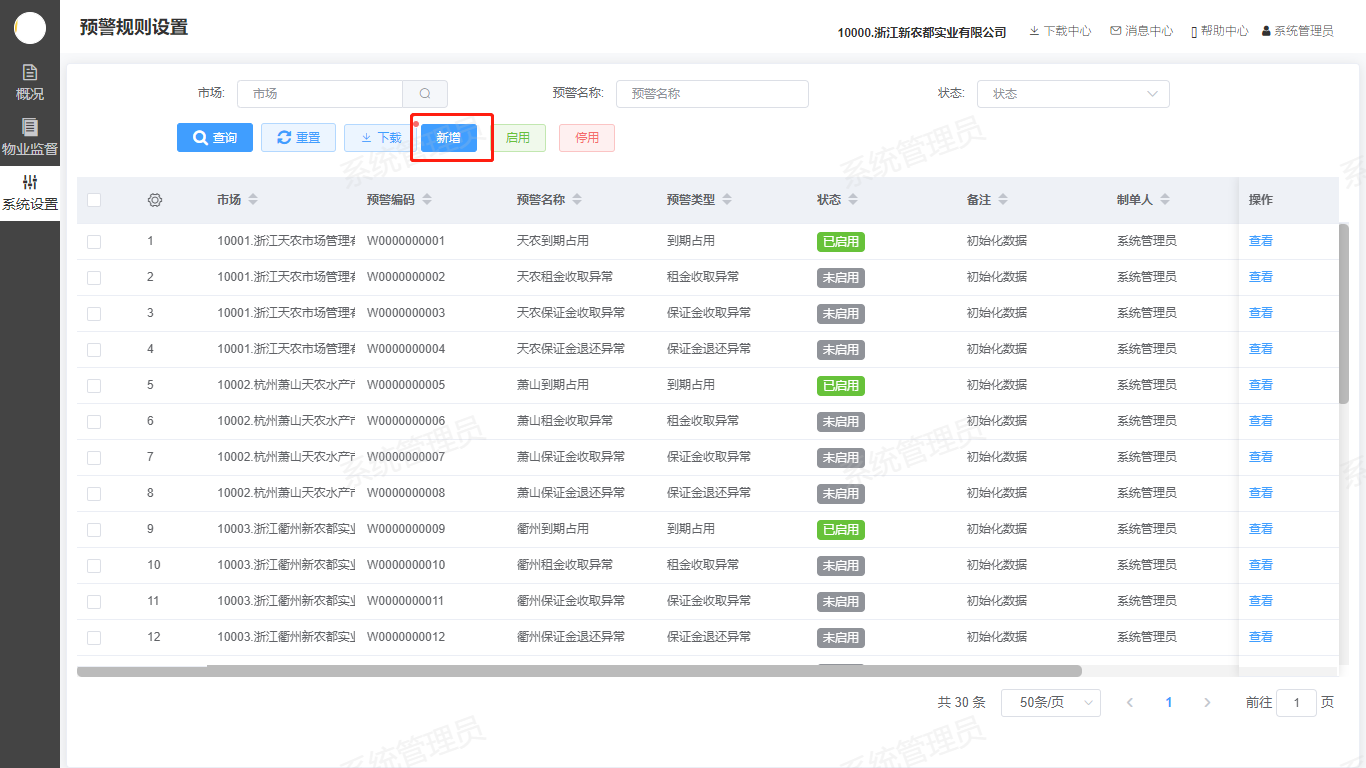Click the 系统管理员 user icon
Screen dimensions: 1366x768
point(1266,31)
